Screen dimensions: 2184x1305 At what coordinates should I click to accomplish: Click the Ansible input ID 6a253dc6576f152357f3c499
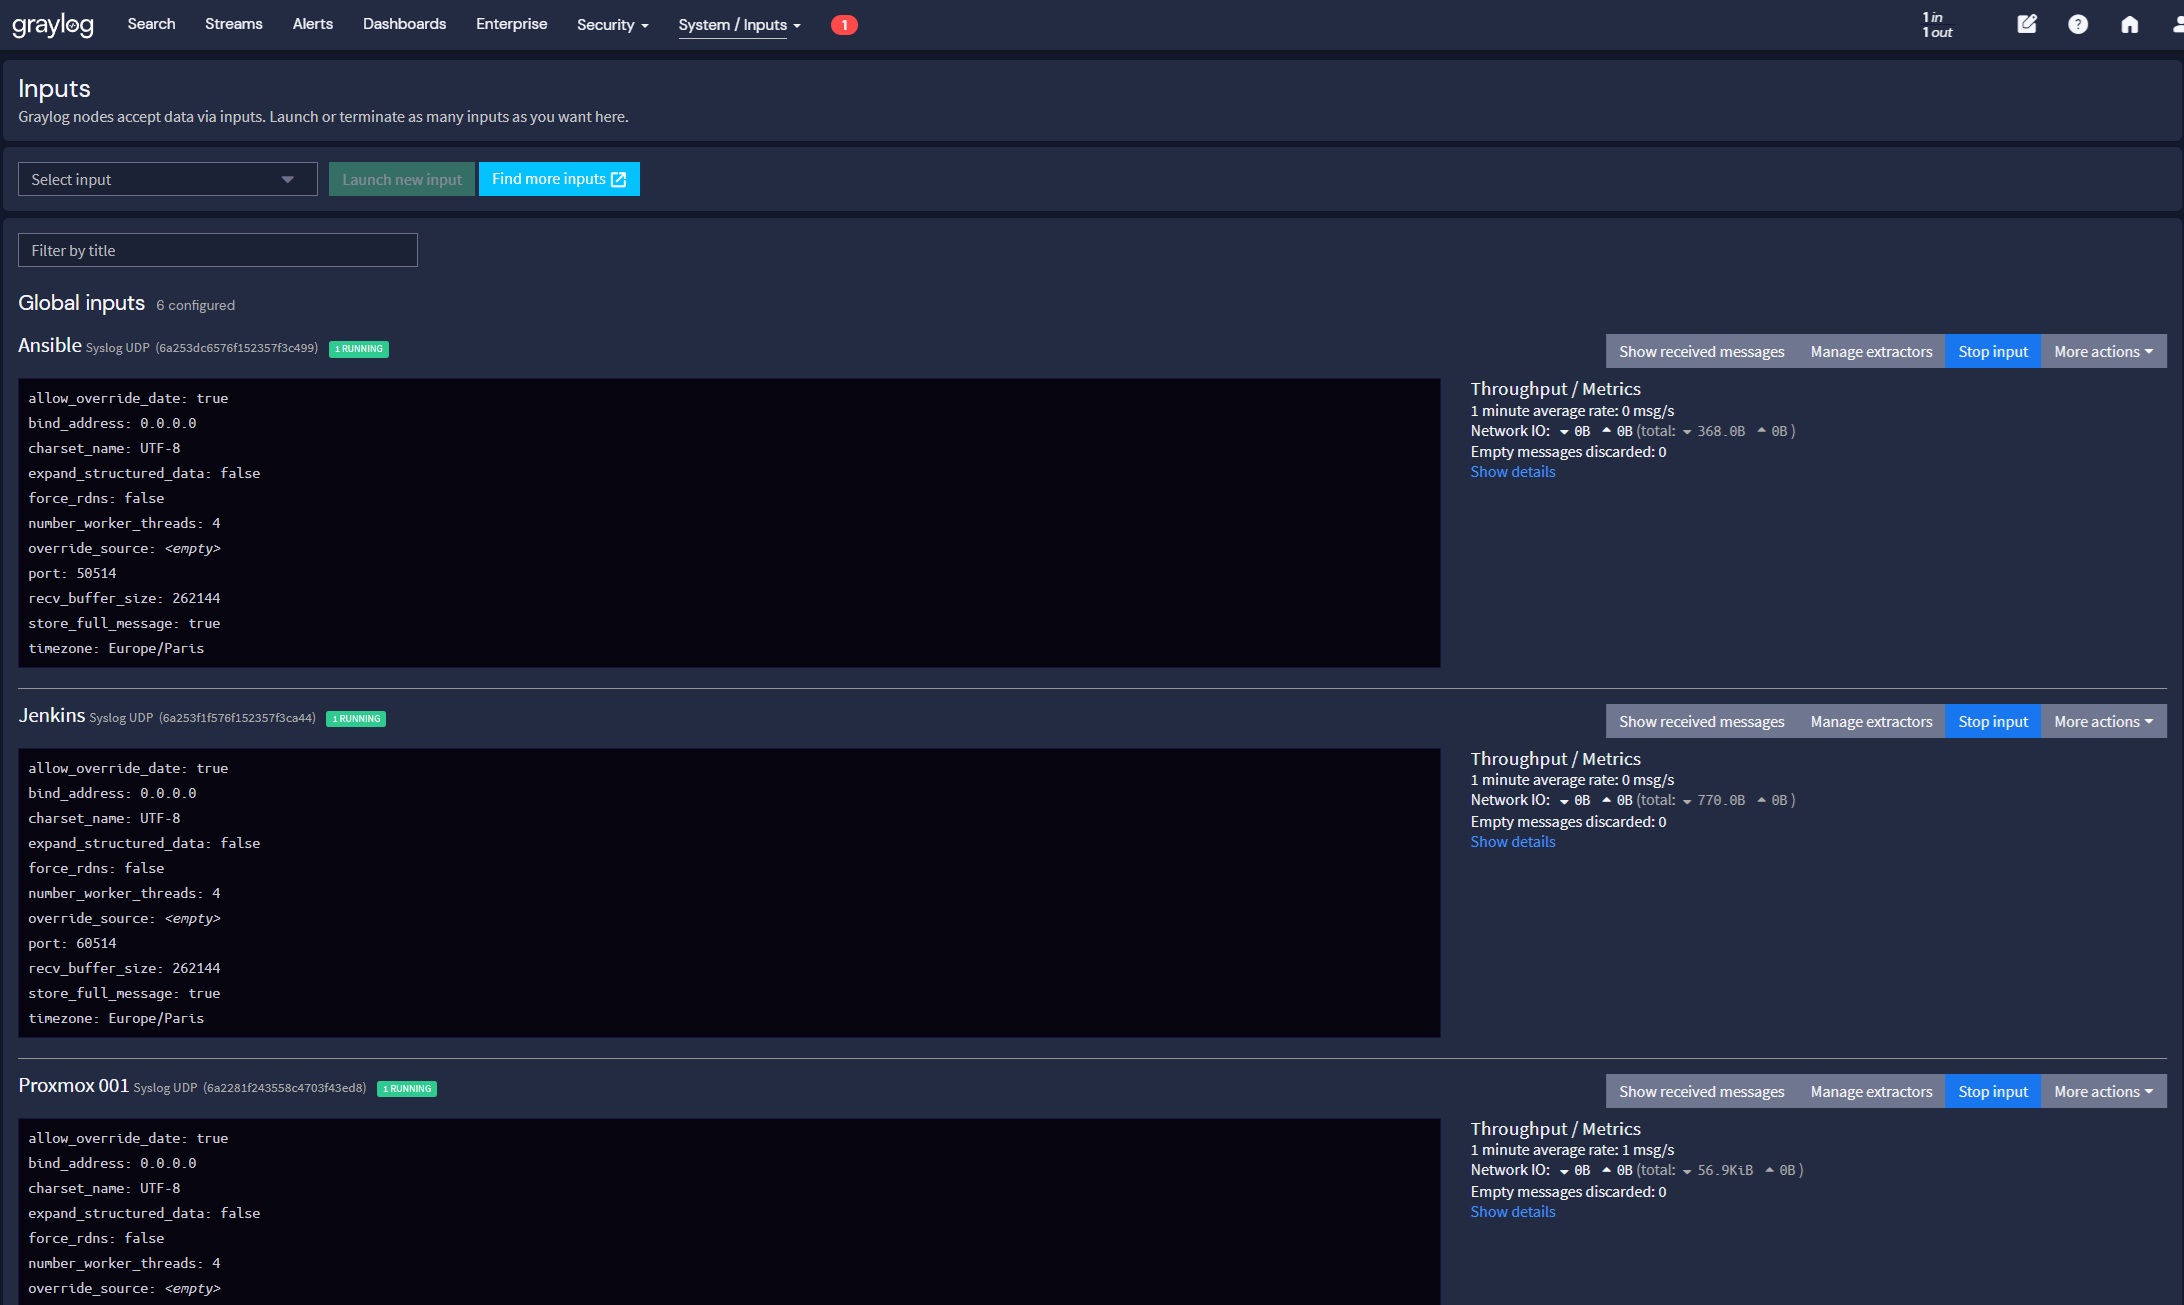(x=237, y=348)
